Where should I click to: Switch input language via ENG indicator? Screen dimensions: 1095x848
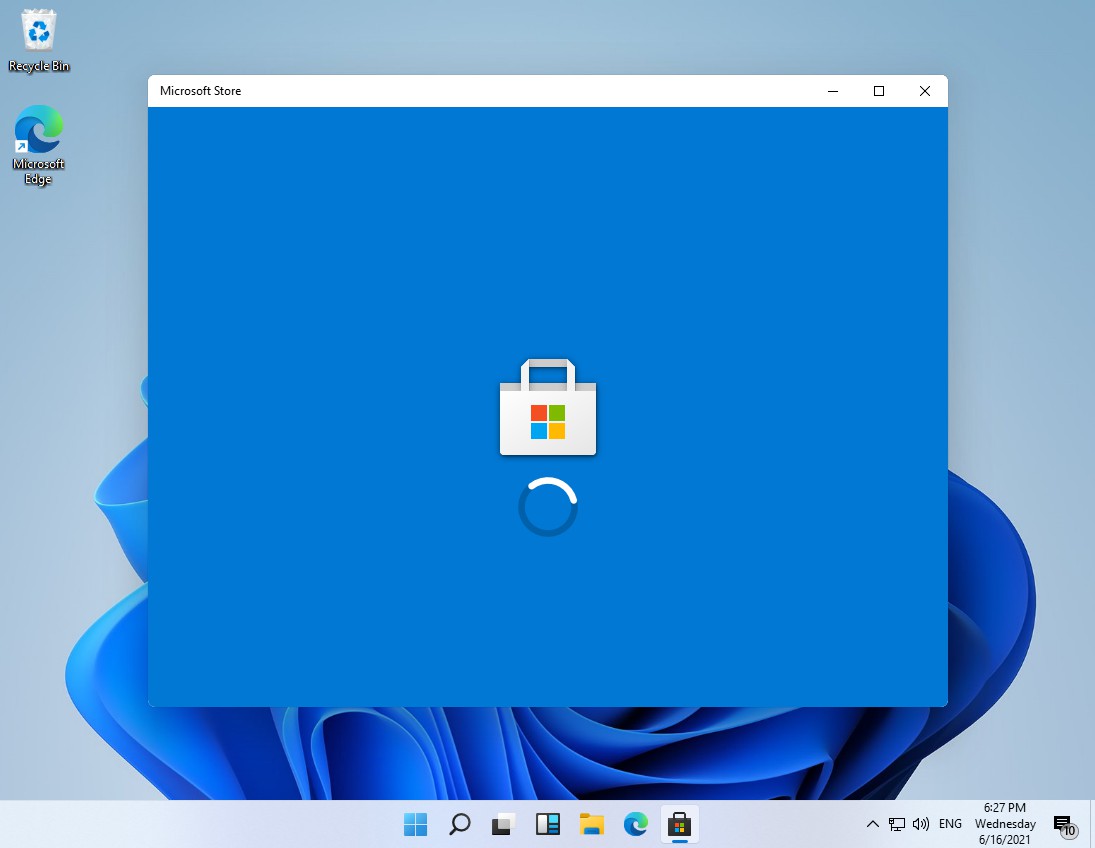pos(950,824)
